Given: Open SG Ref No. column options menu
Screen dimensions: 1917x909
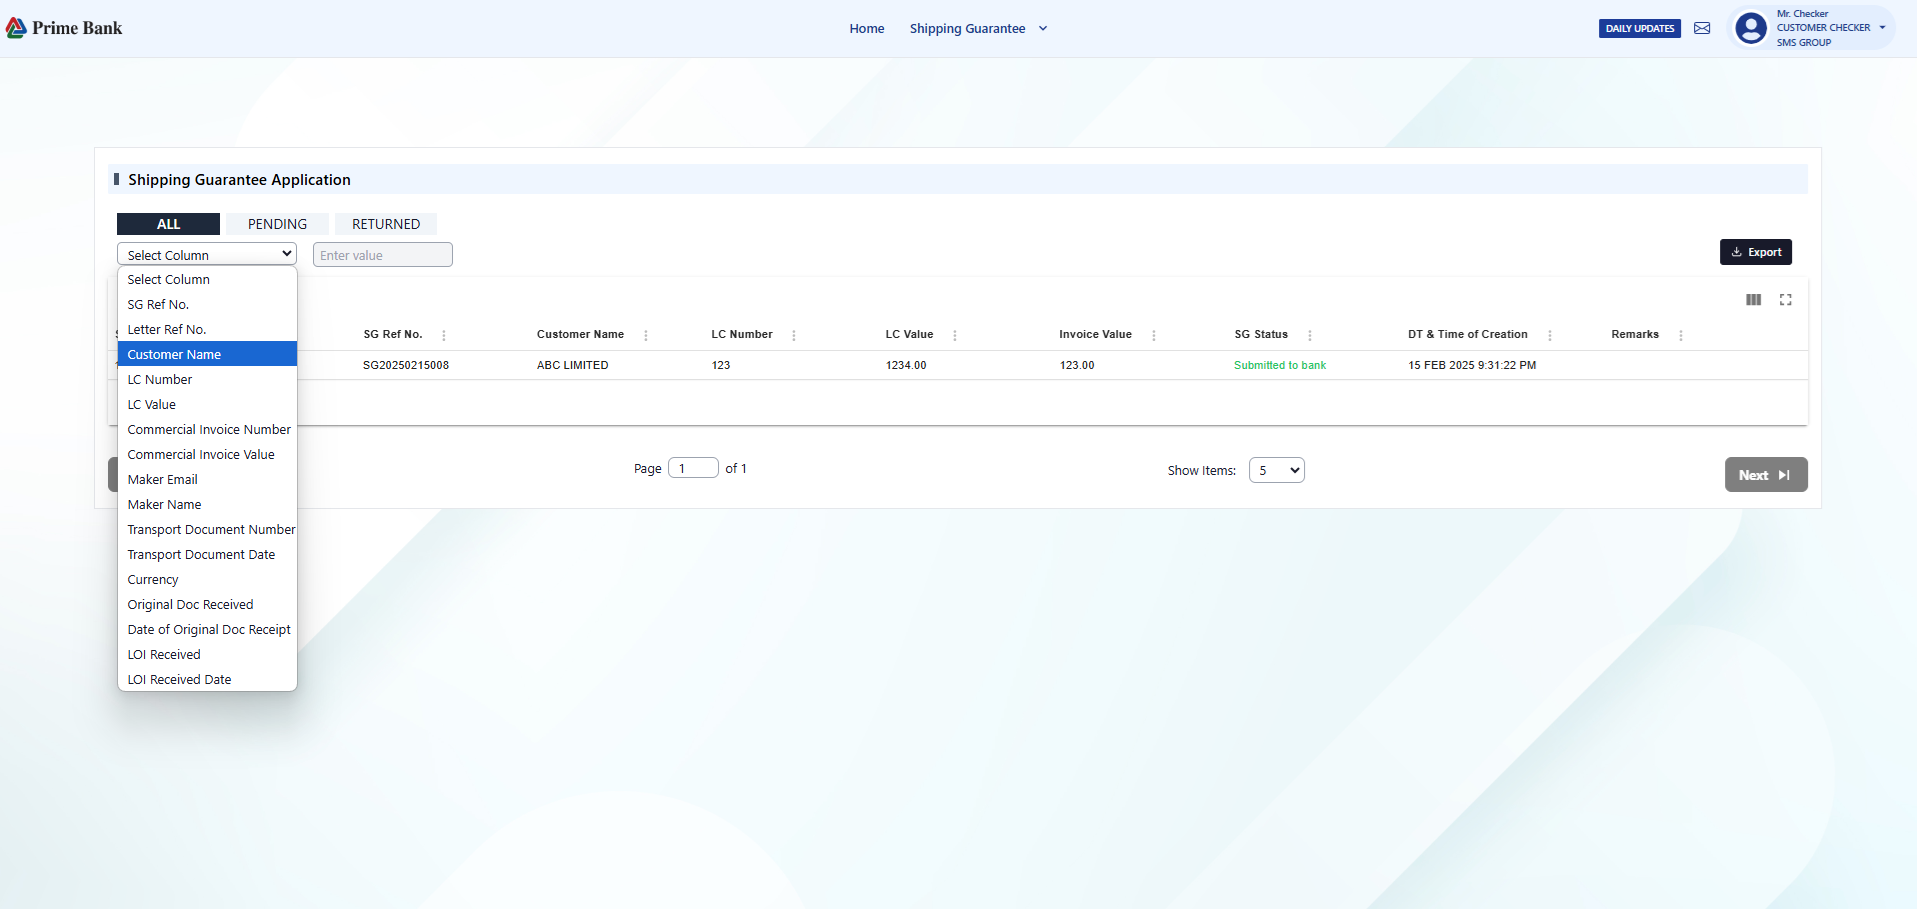Looking at the screenshot, I should tap(444, 335).
